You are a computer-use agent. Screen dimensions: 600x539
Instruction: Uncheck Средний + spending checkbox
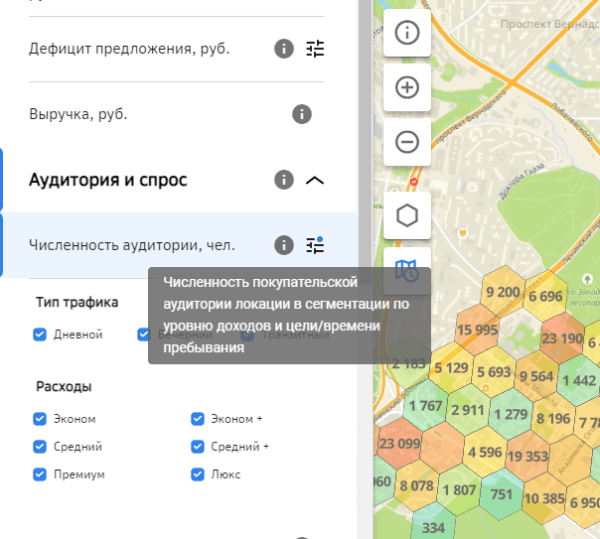[x=197, y=446]
